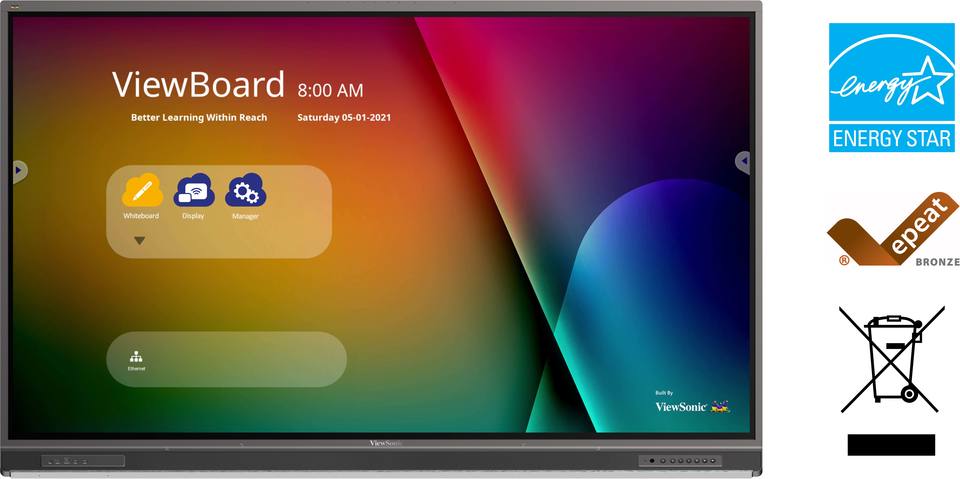Open the left side toolbar arrow

(18, 171)
